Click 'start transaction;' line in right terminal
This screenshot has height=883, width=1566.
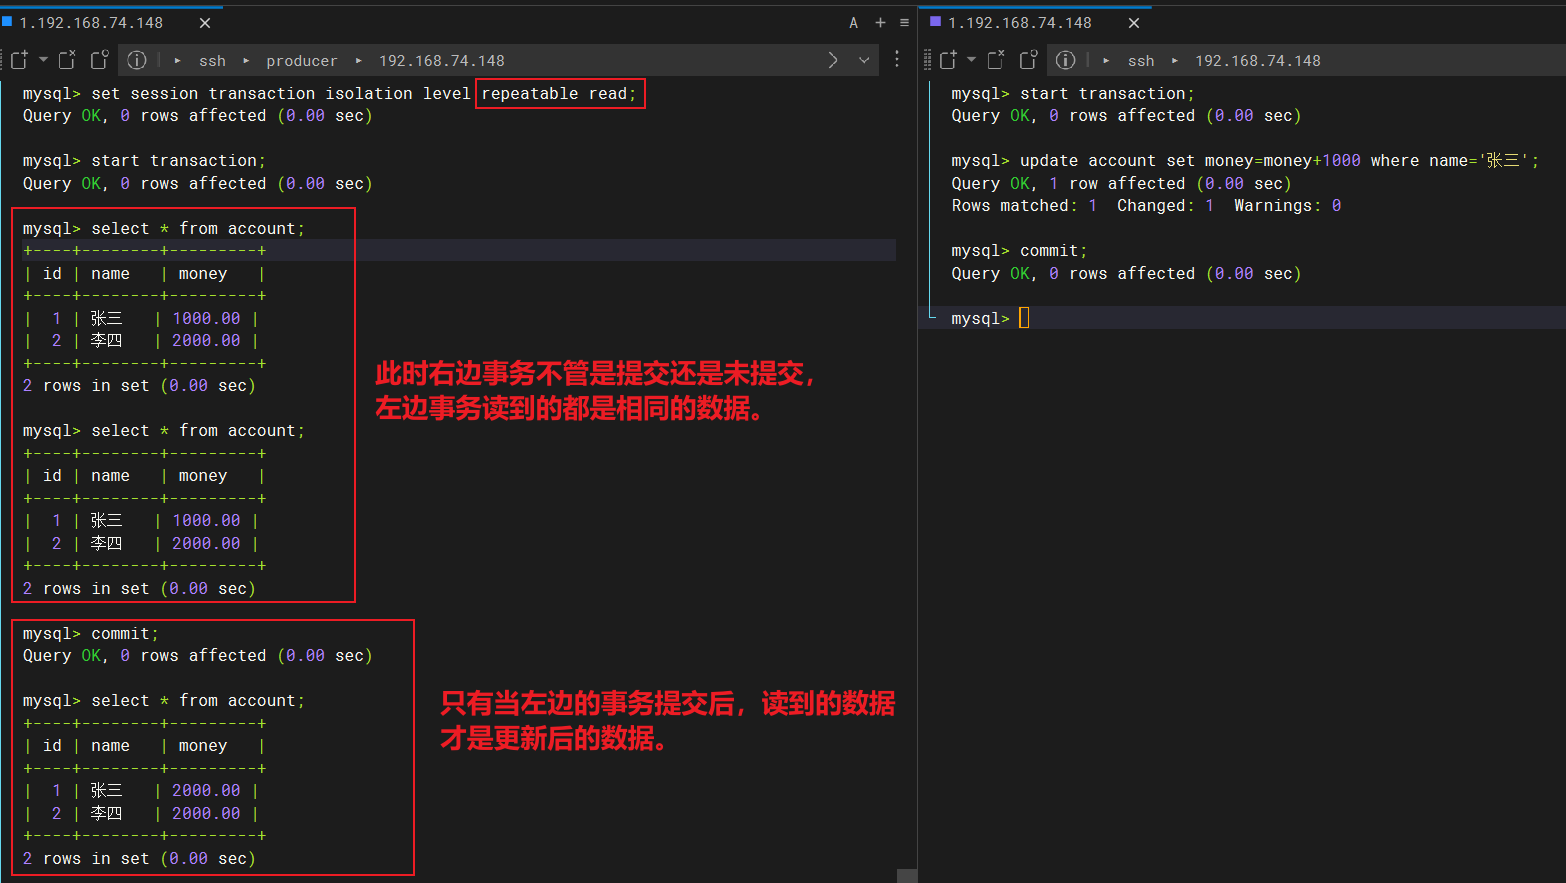[1107, 93]
